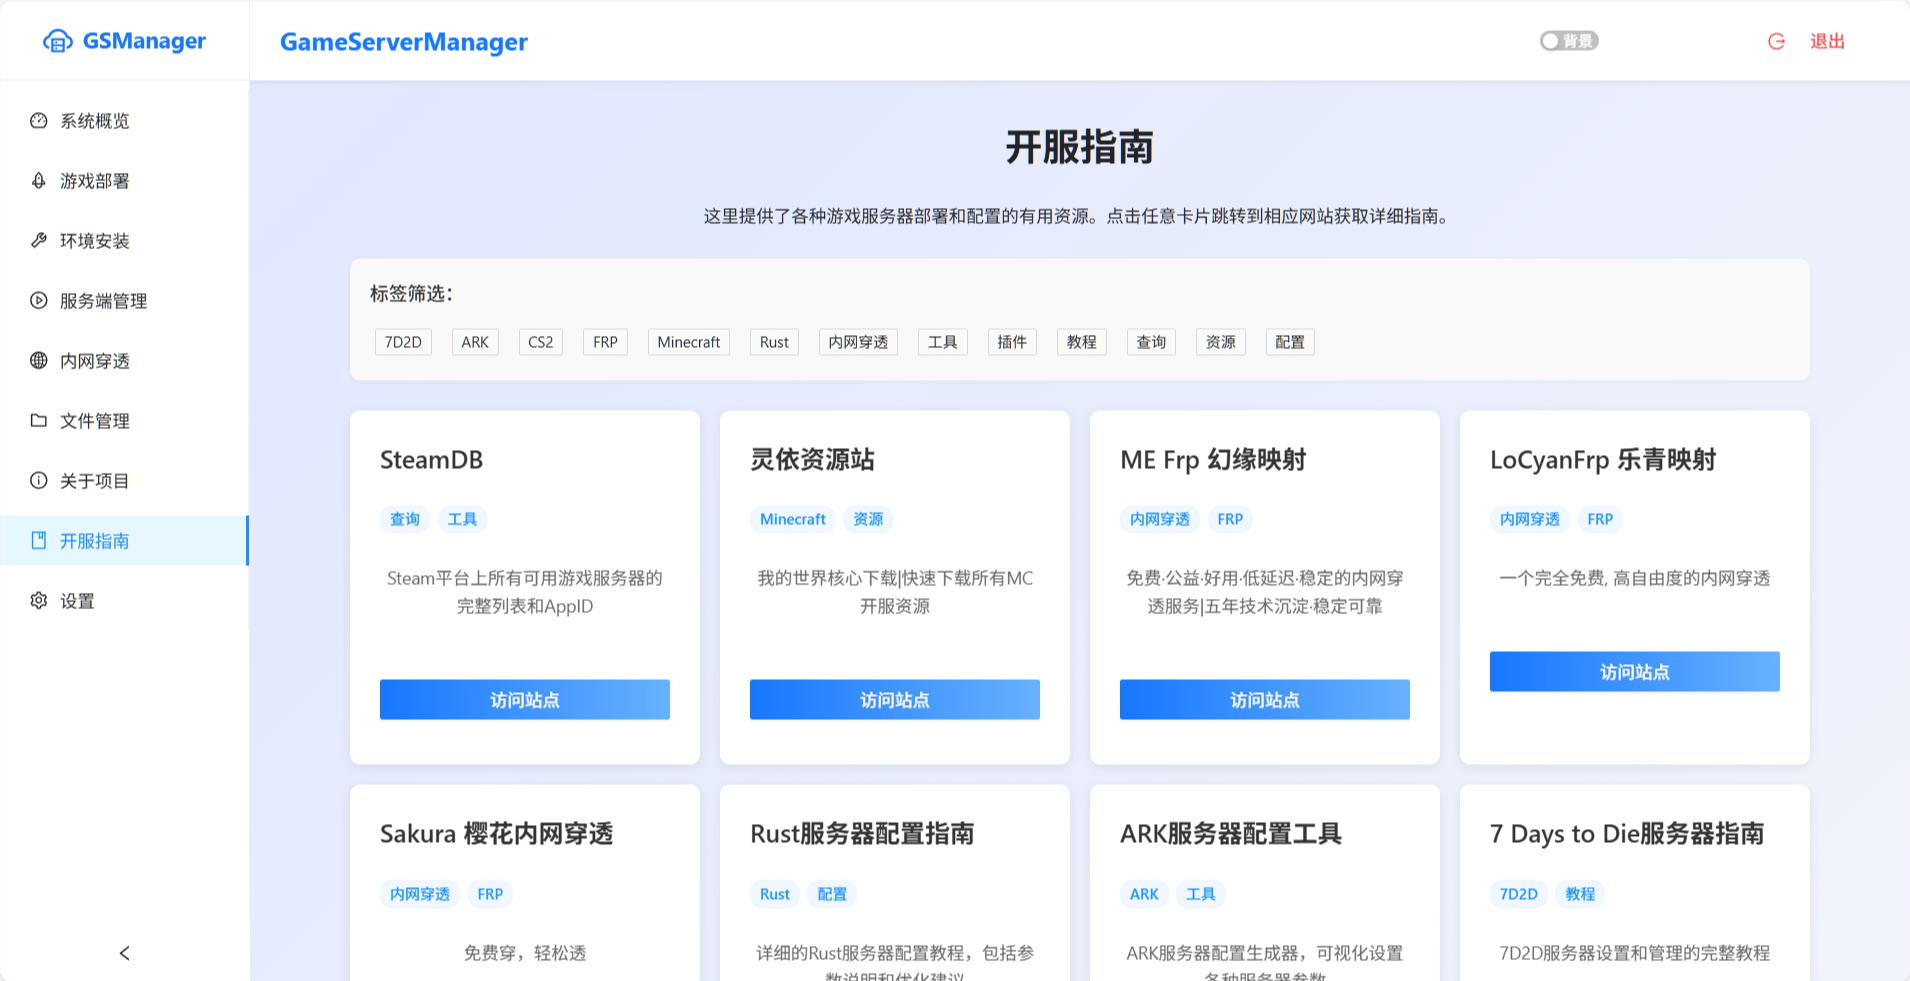Screen dimensions: 1910x981
Task: Filter by the Minecraft tag chip
Action: point(689,342)
